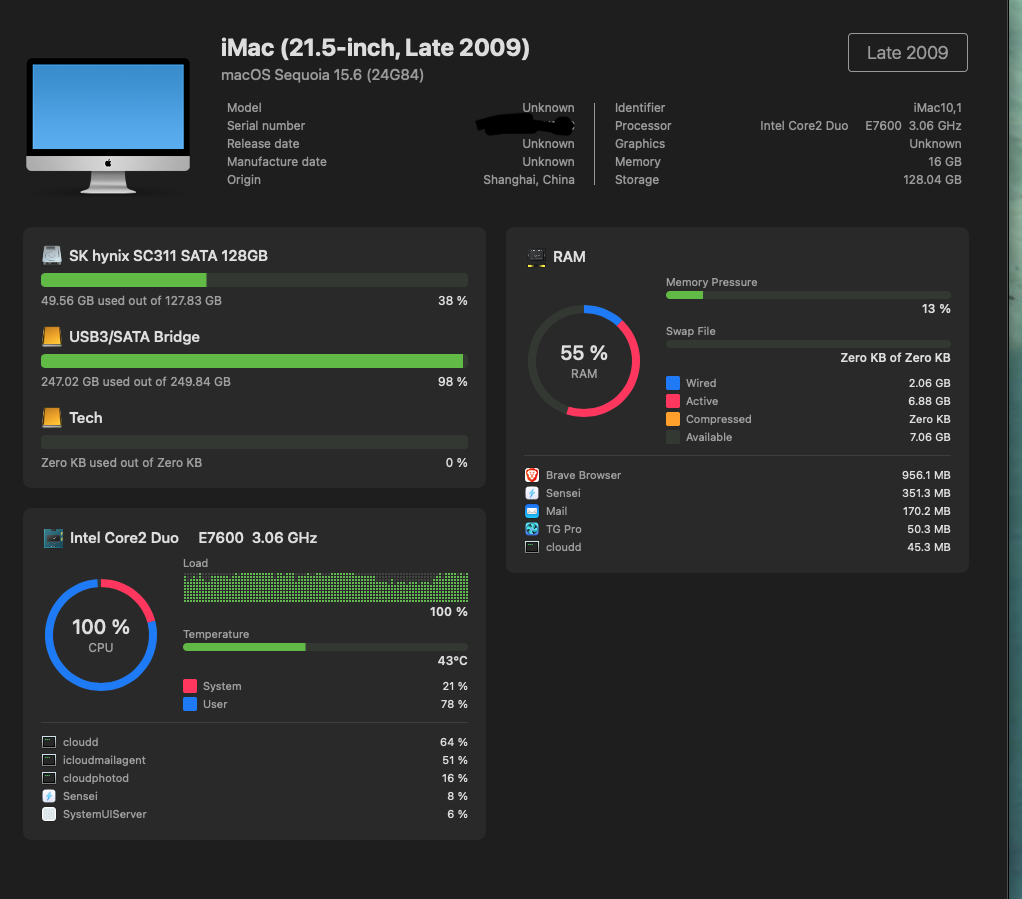Click the Zero KB of Zero KB swap text
The height and width of the screenshot is (899, 1022).
[896, 357]
